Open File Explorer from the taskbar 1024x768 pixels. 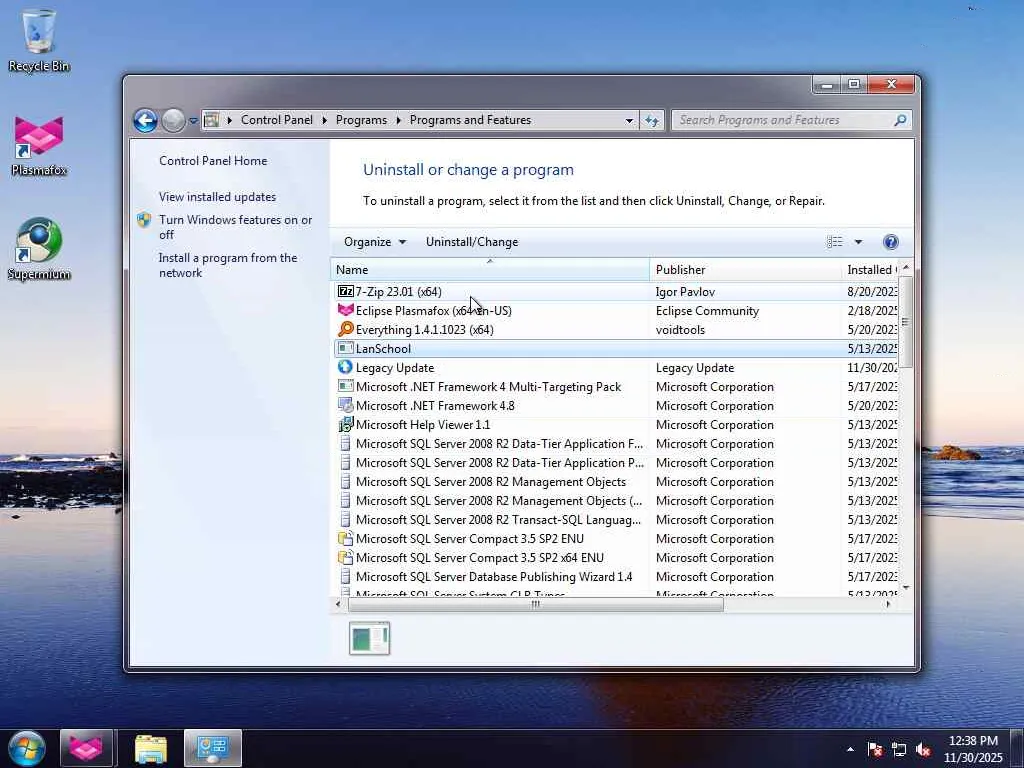tap(151, 748)
